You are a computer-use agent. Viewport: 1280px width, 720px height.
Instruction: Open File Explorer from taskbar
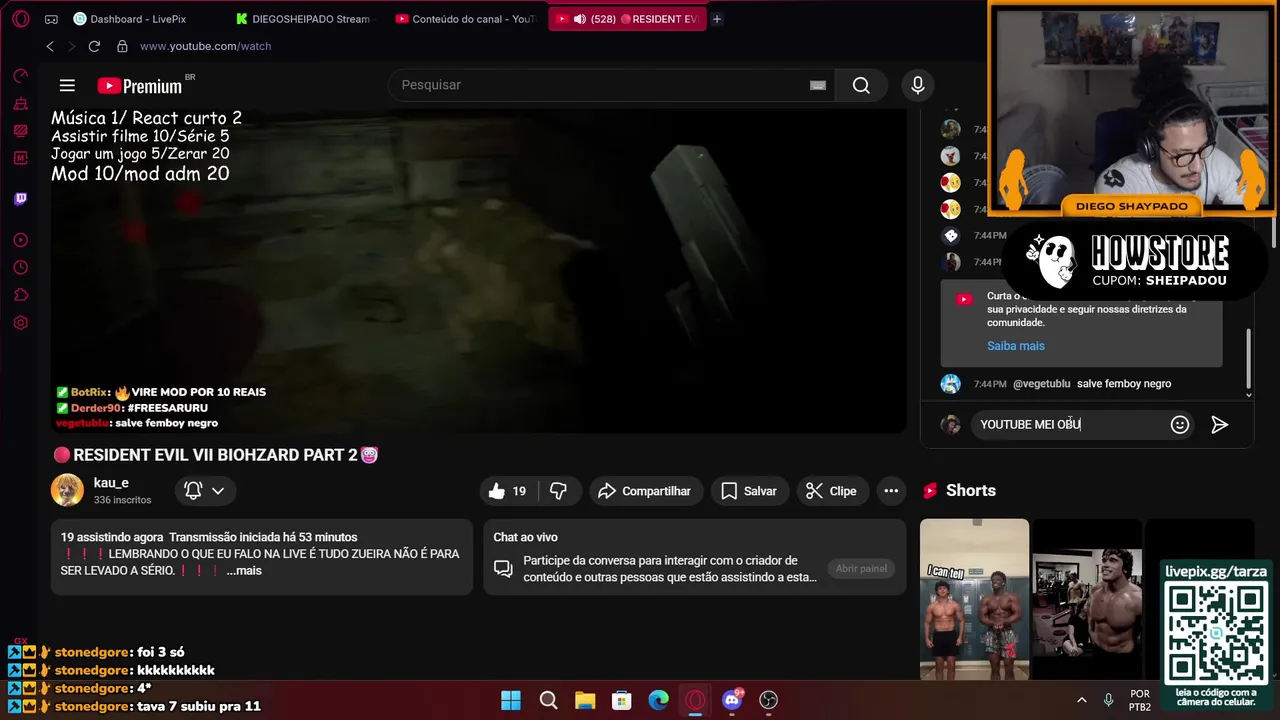click(x=585, y=700)
